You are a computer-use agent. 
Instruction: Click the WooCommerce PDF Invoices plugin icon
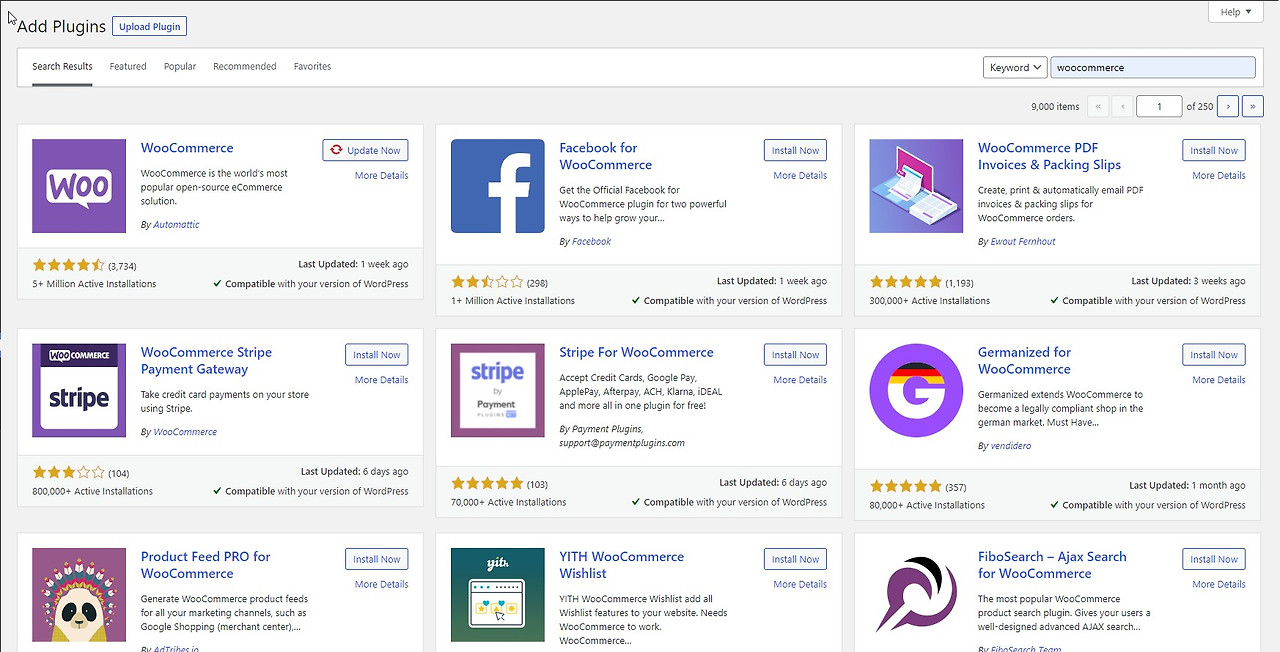916,186
